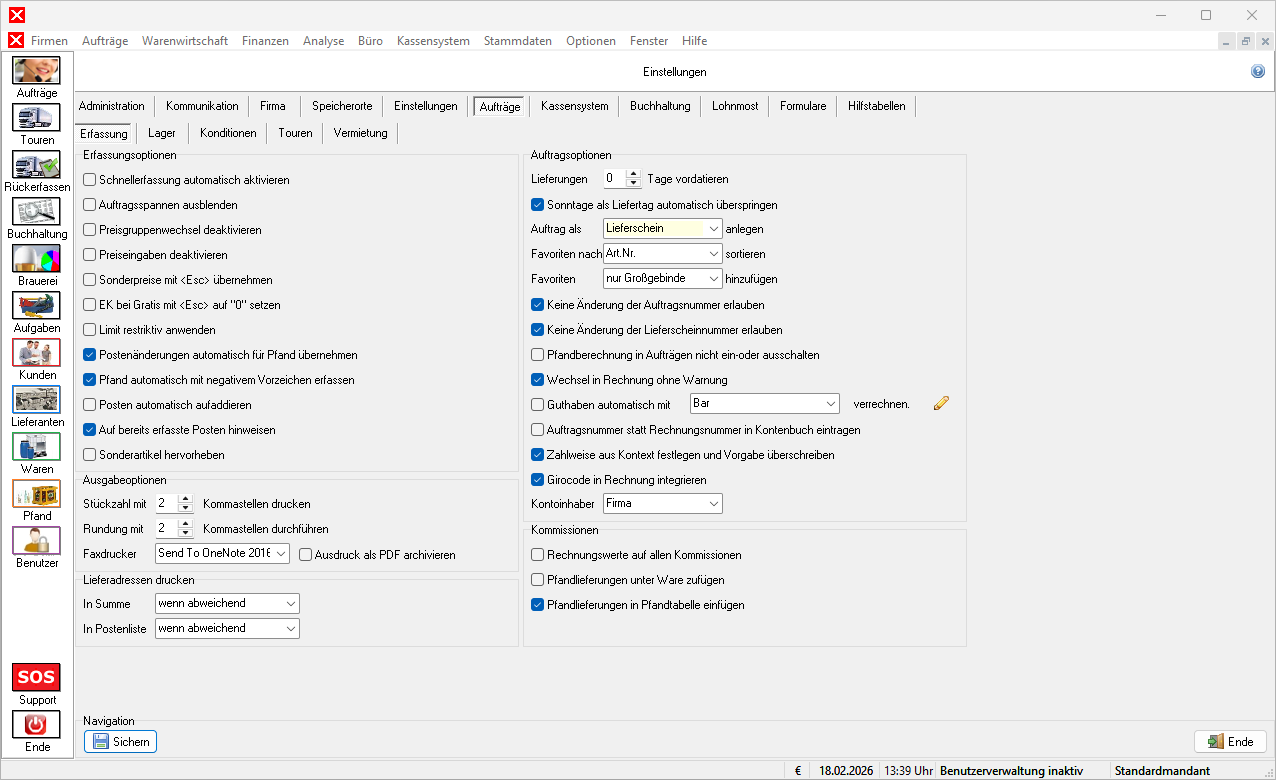Enable Schnellerfassung automatisch aktivieren

point(90,180)
